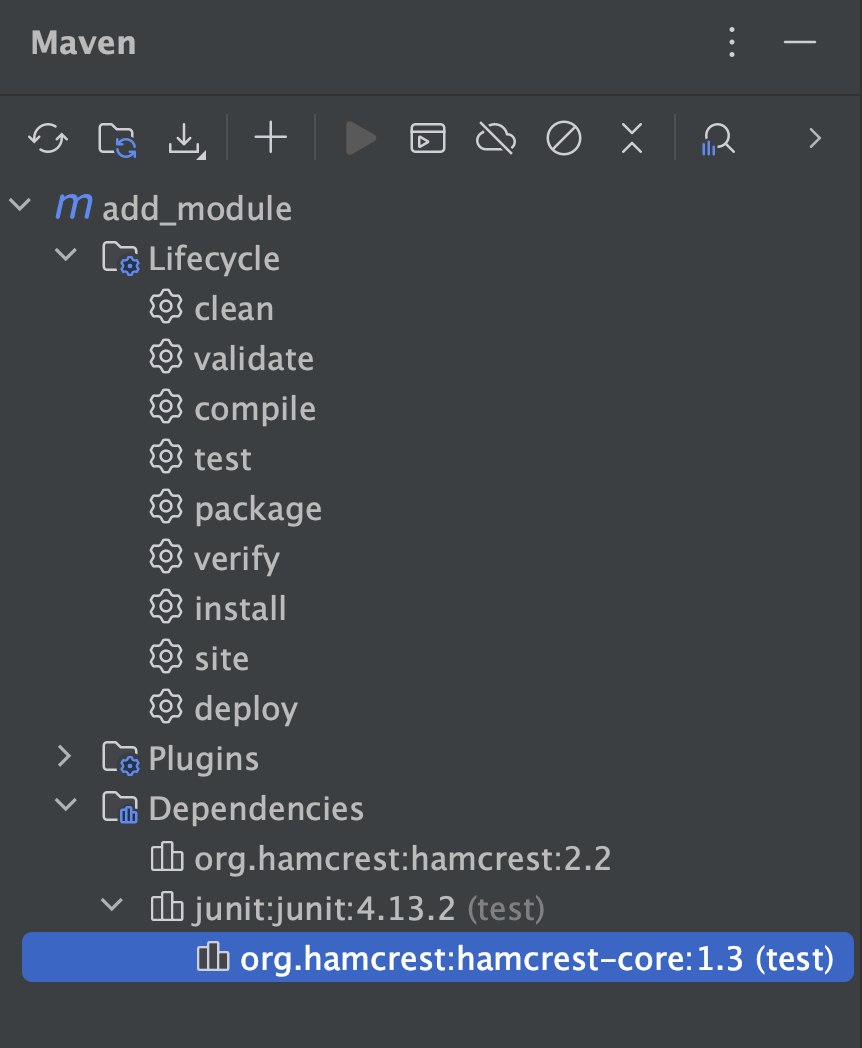
Task: Toggle offline mode
Action: 495,138
